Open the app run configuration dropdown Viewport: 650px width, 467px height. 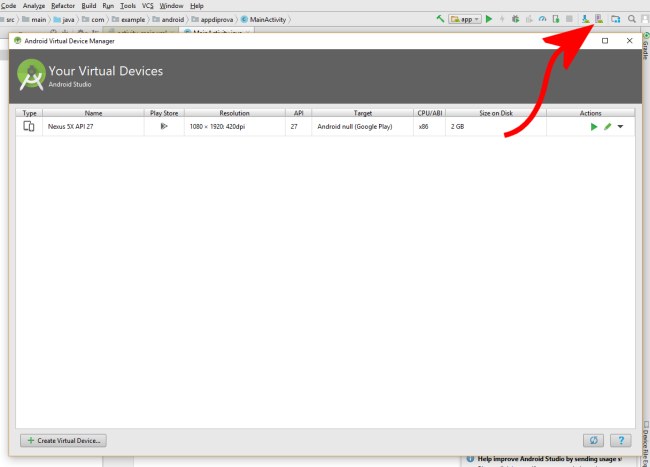465,19
